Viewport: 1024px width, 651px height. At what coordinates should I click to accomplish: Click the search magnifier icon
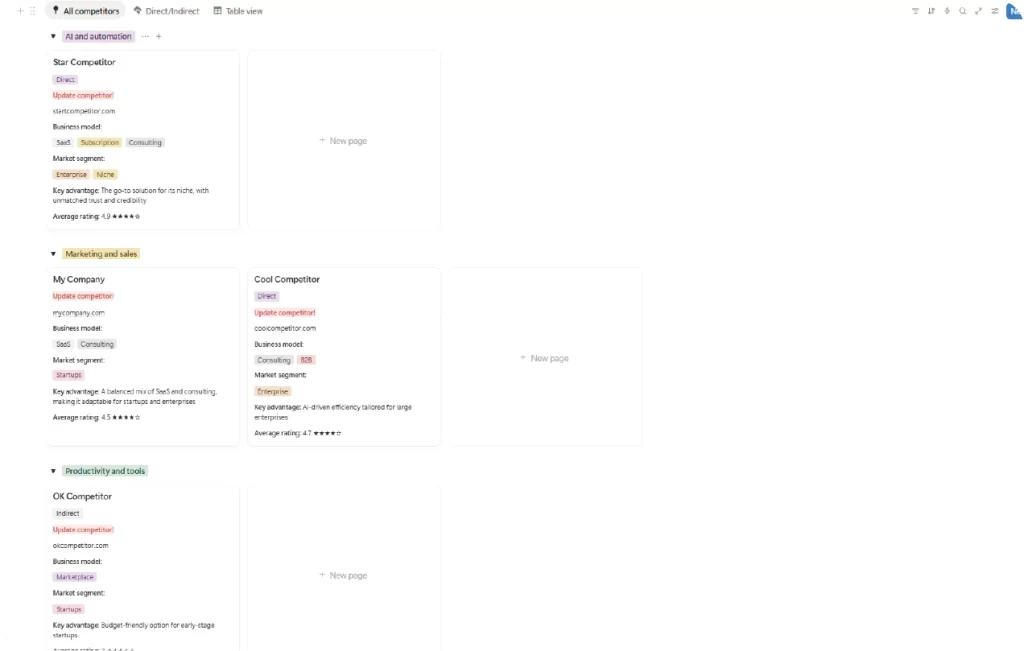point(963,11)
